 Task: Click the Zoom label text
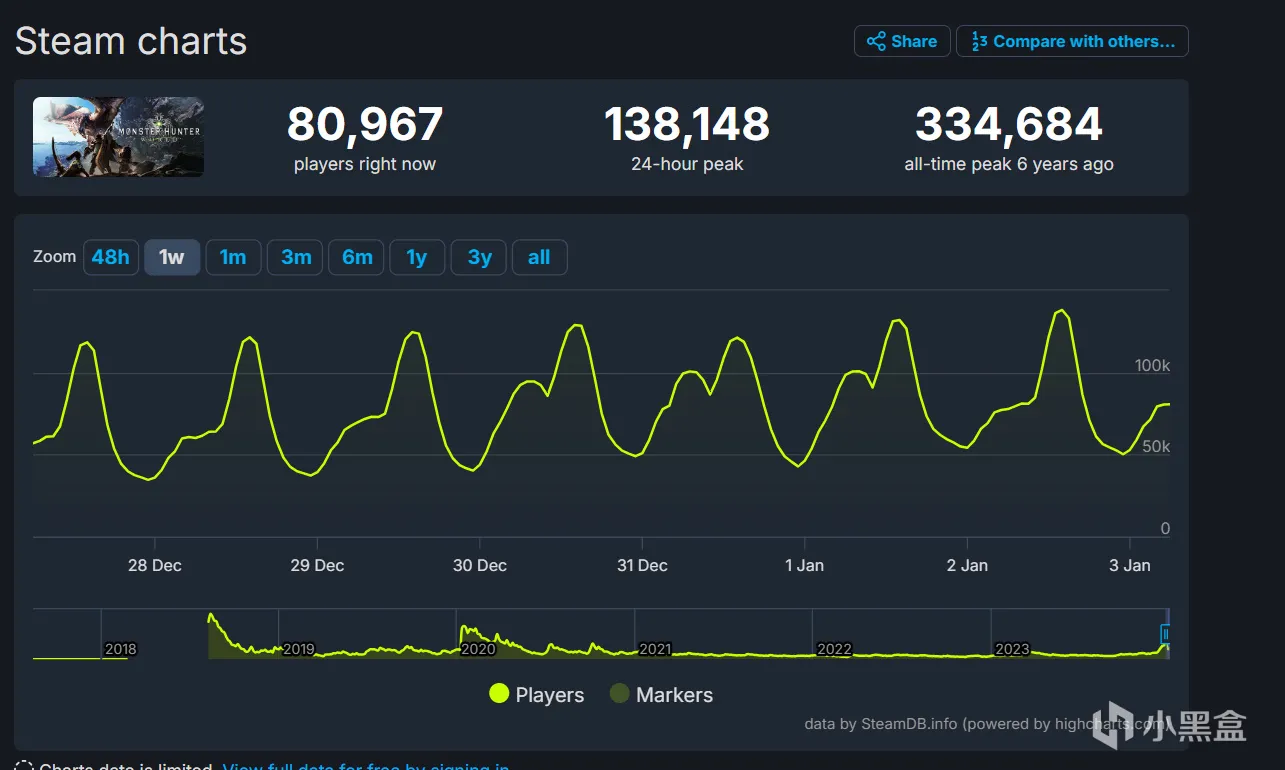click(x=54, y=257)
